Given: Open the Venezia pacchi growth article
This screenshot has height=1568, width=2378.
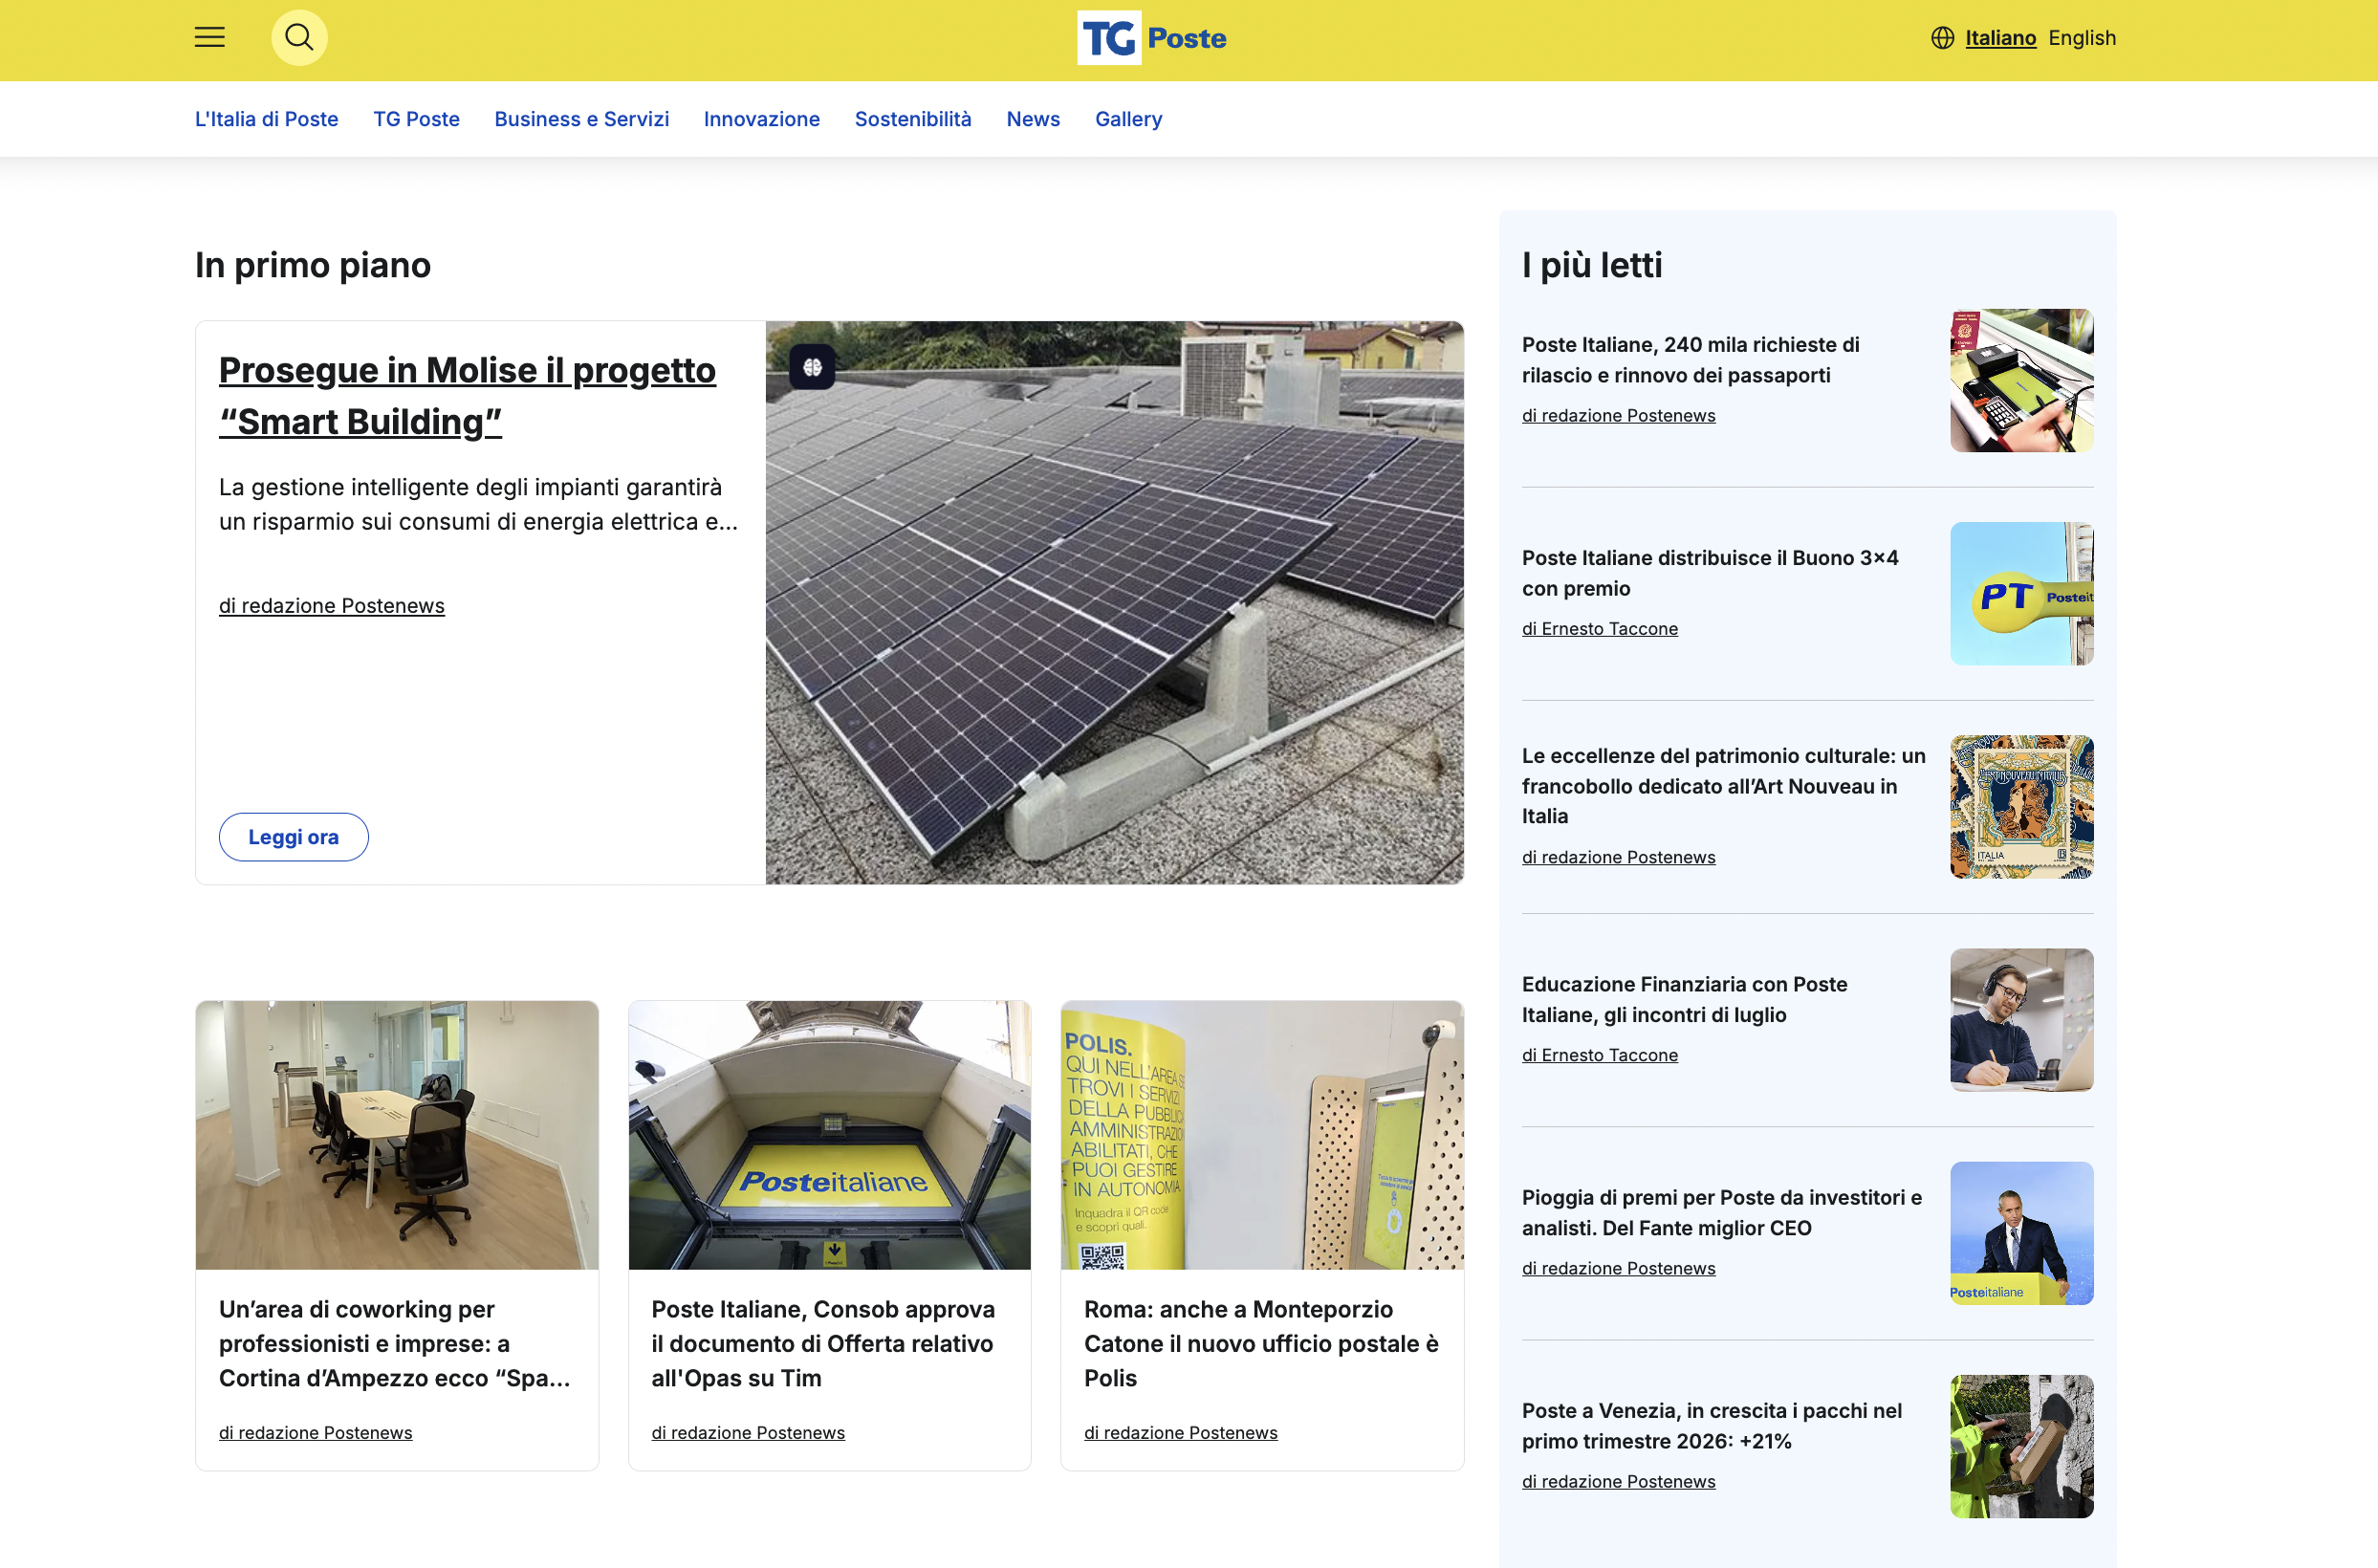Looking at the screenshot, I should pos(1712,1426).
